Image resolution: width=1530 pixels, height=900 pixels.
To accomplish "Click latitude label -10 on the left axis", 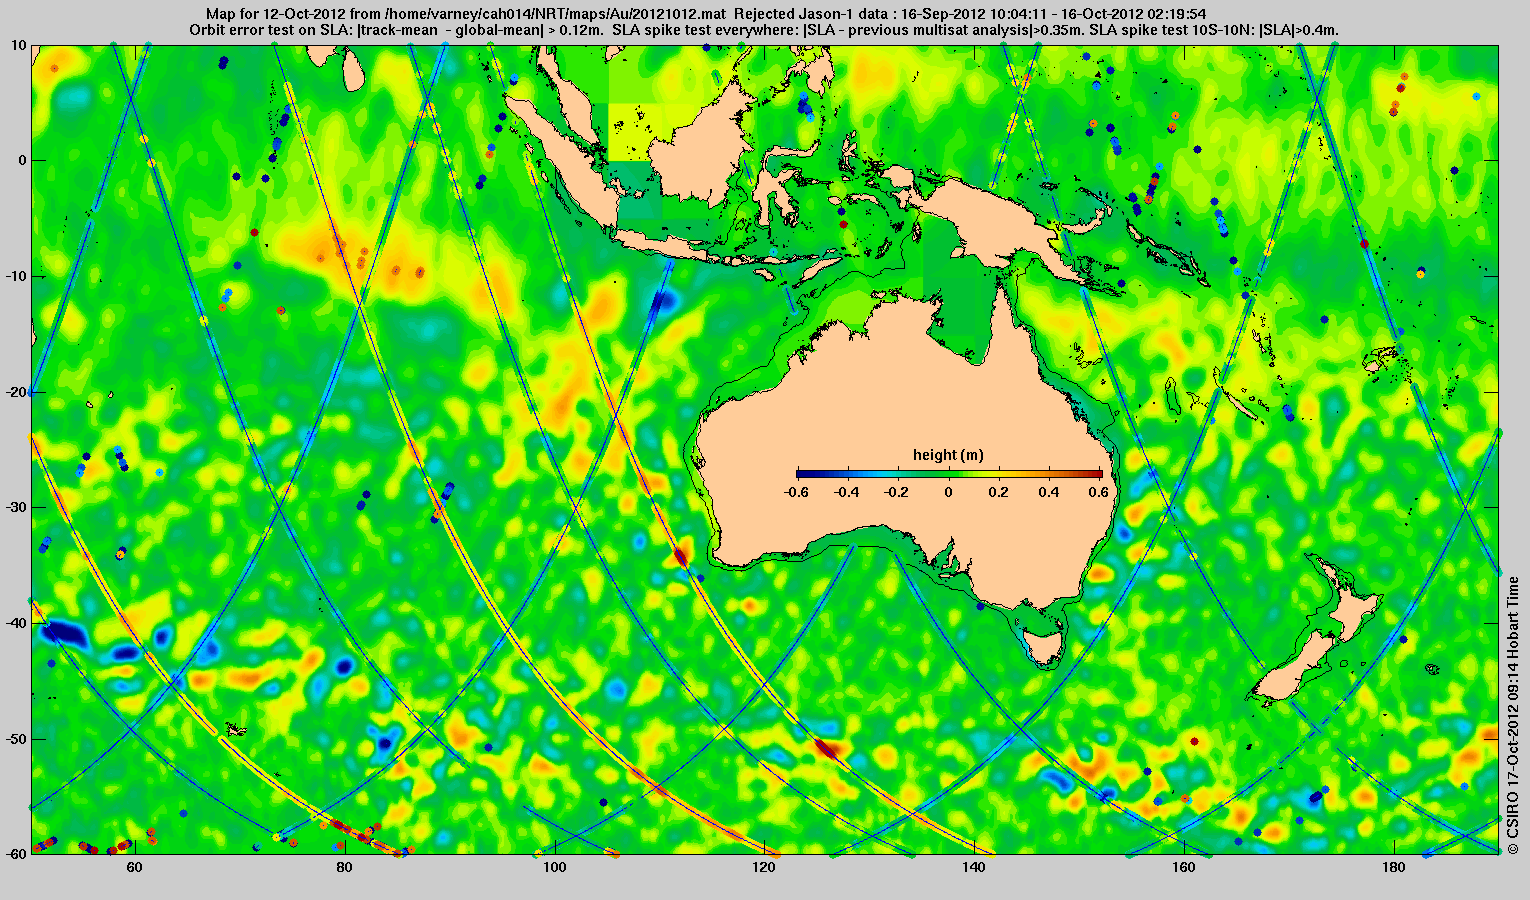I will (x=16, y=276).
